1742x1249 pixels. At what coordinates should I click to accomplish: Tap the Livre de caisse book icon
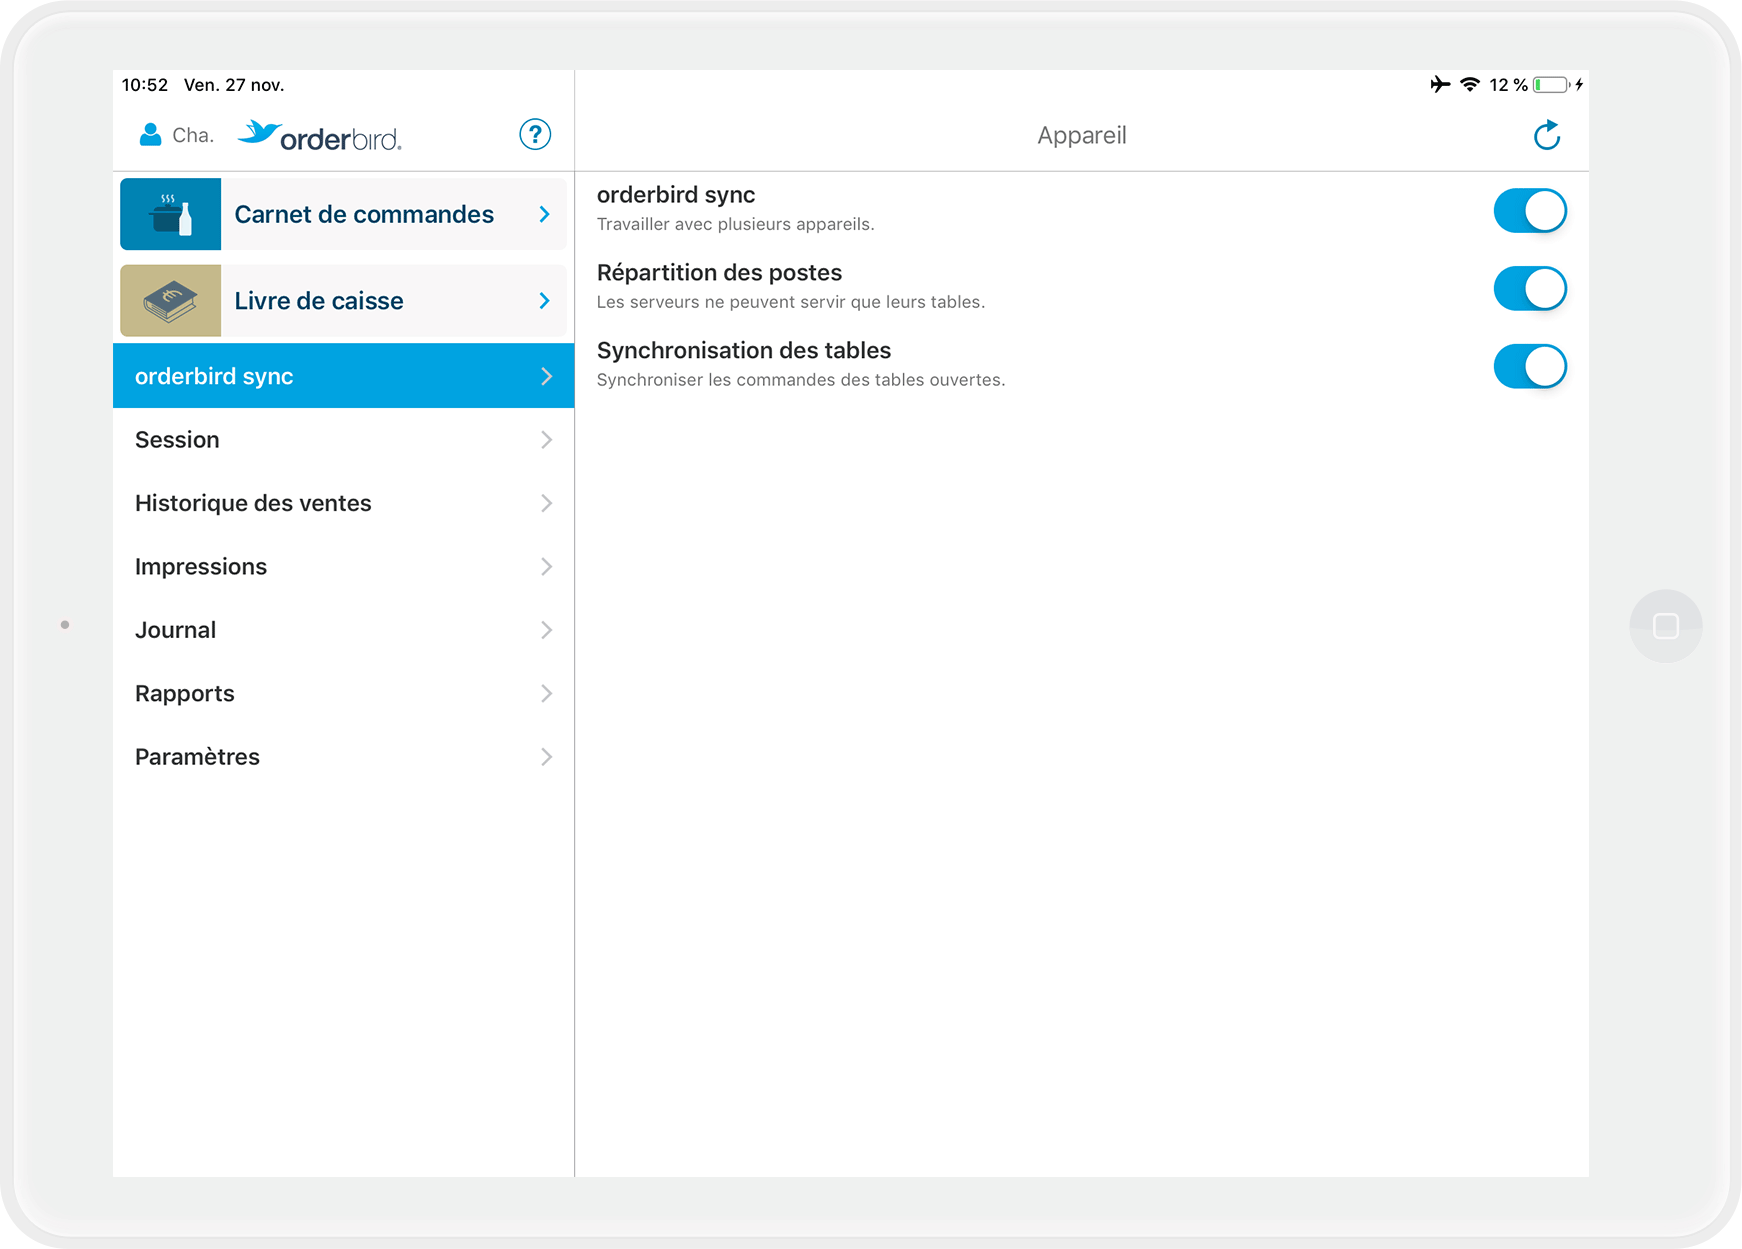pyautogui.click(x=171, y=301)
